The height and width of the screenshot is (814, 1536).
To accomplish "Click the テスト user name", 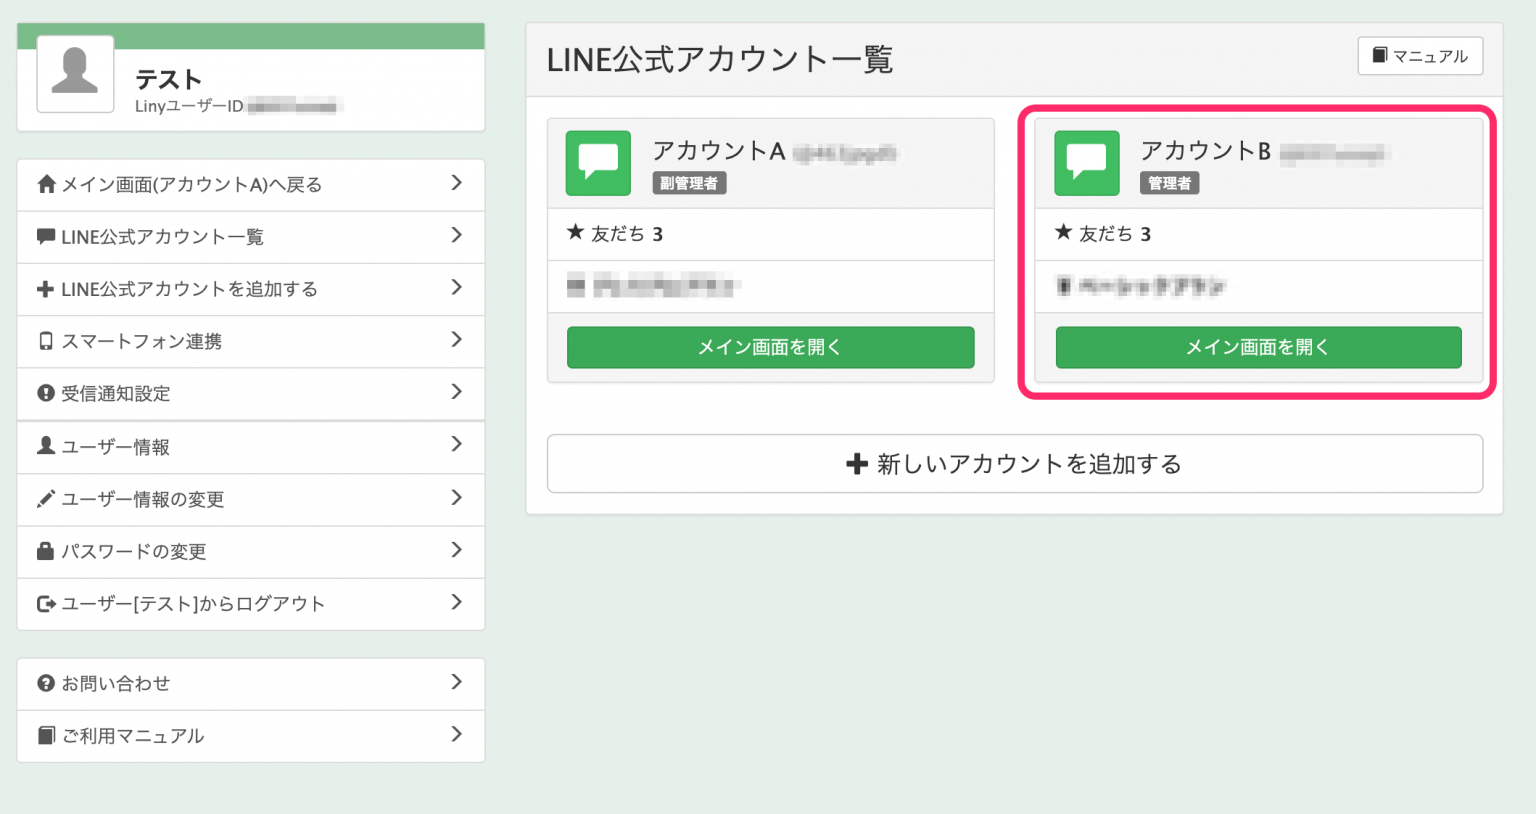I will click(x=169, y=79).
